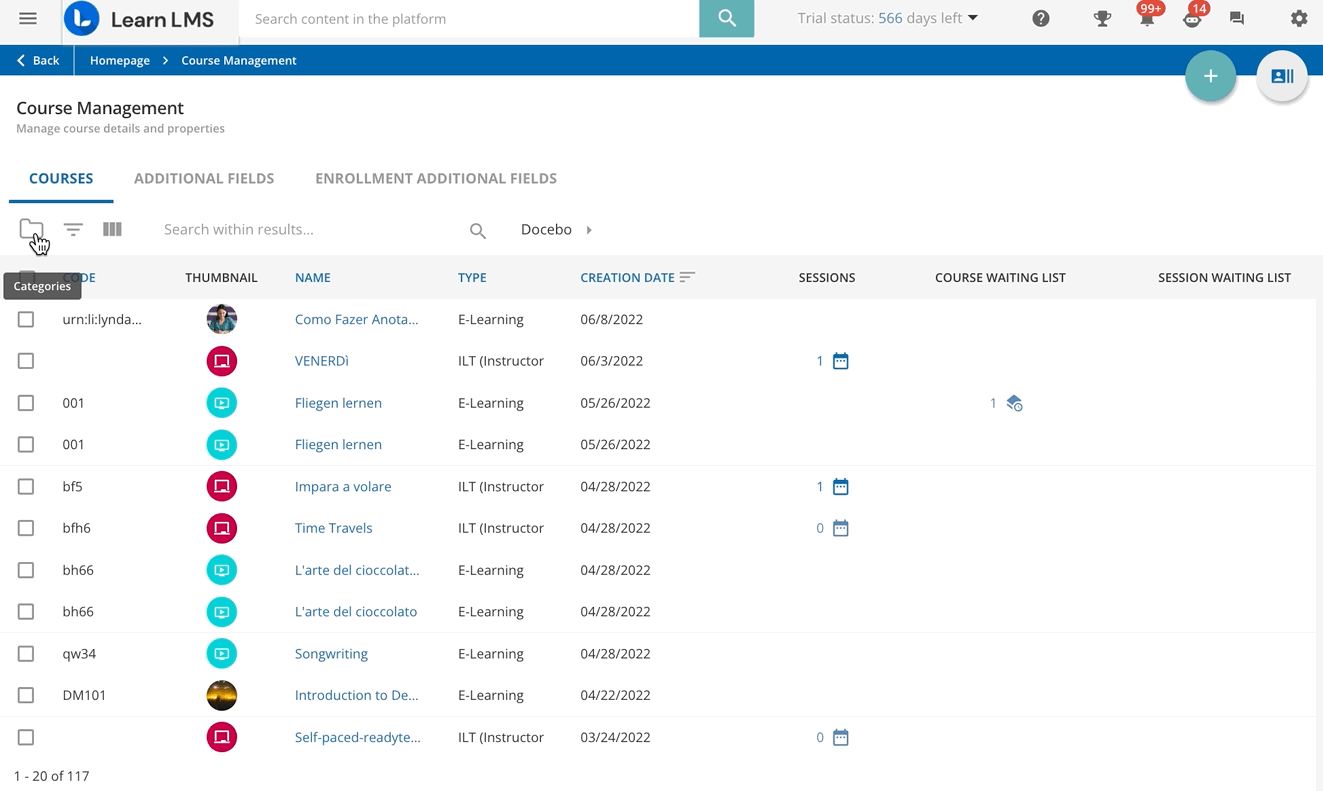Click the Search within results field
This screenshot has width=1323, height=791.
[x=310, y=230]
